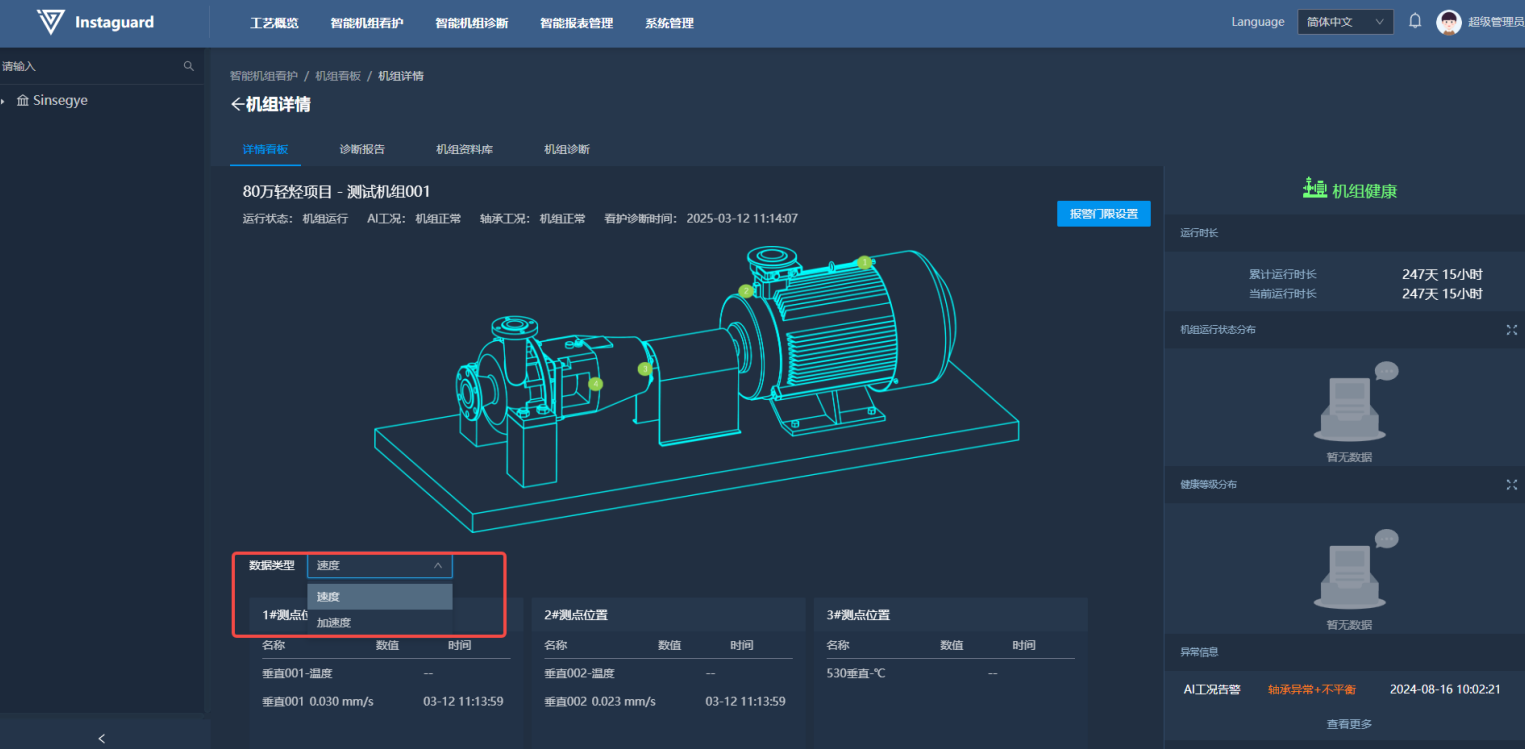Choose 加速度 from the dropdown list

point(334,622)
